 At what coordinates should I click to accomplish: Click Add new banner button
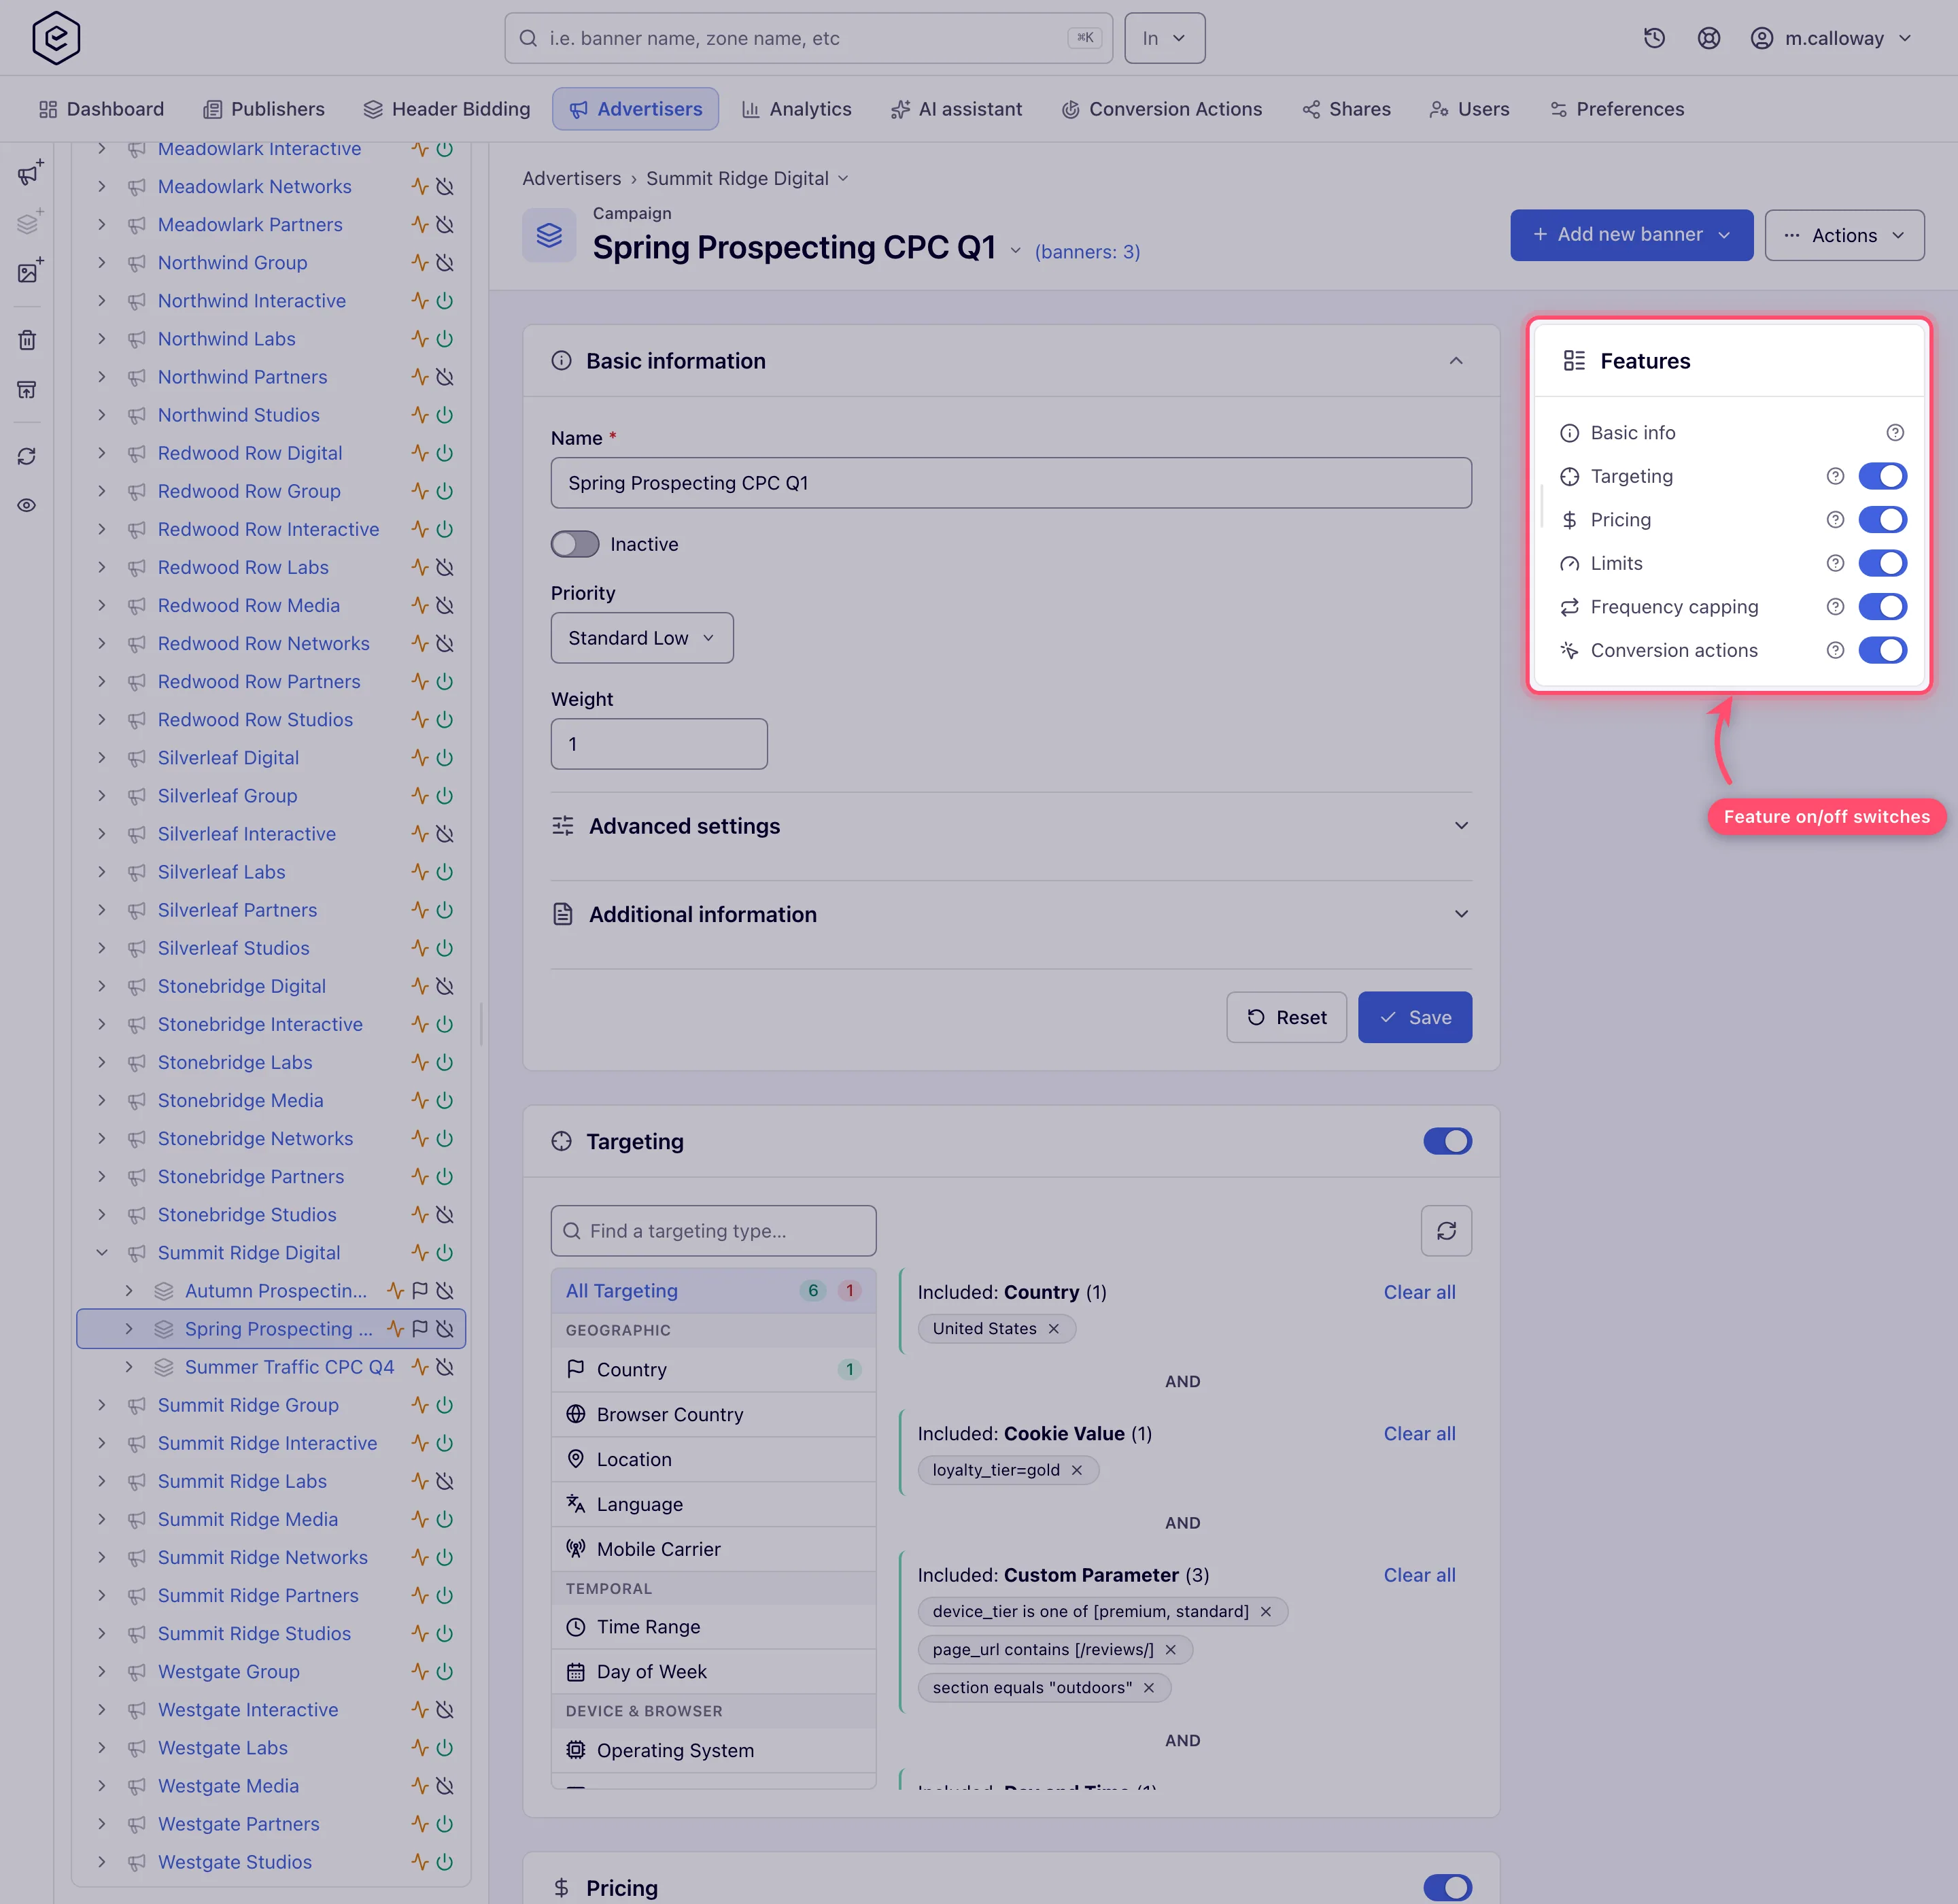(x=1631, y=235)
